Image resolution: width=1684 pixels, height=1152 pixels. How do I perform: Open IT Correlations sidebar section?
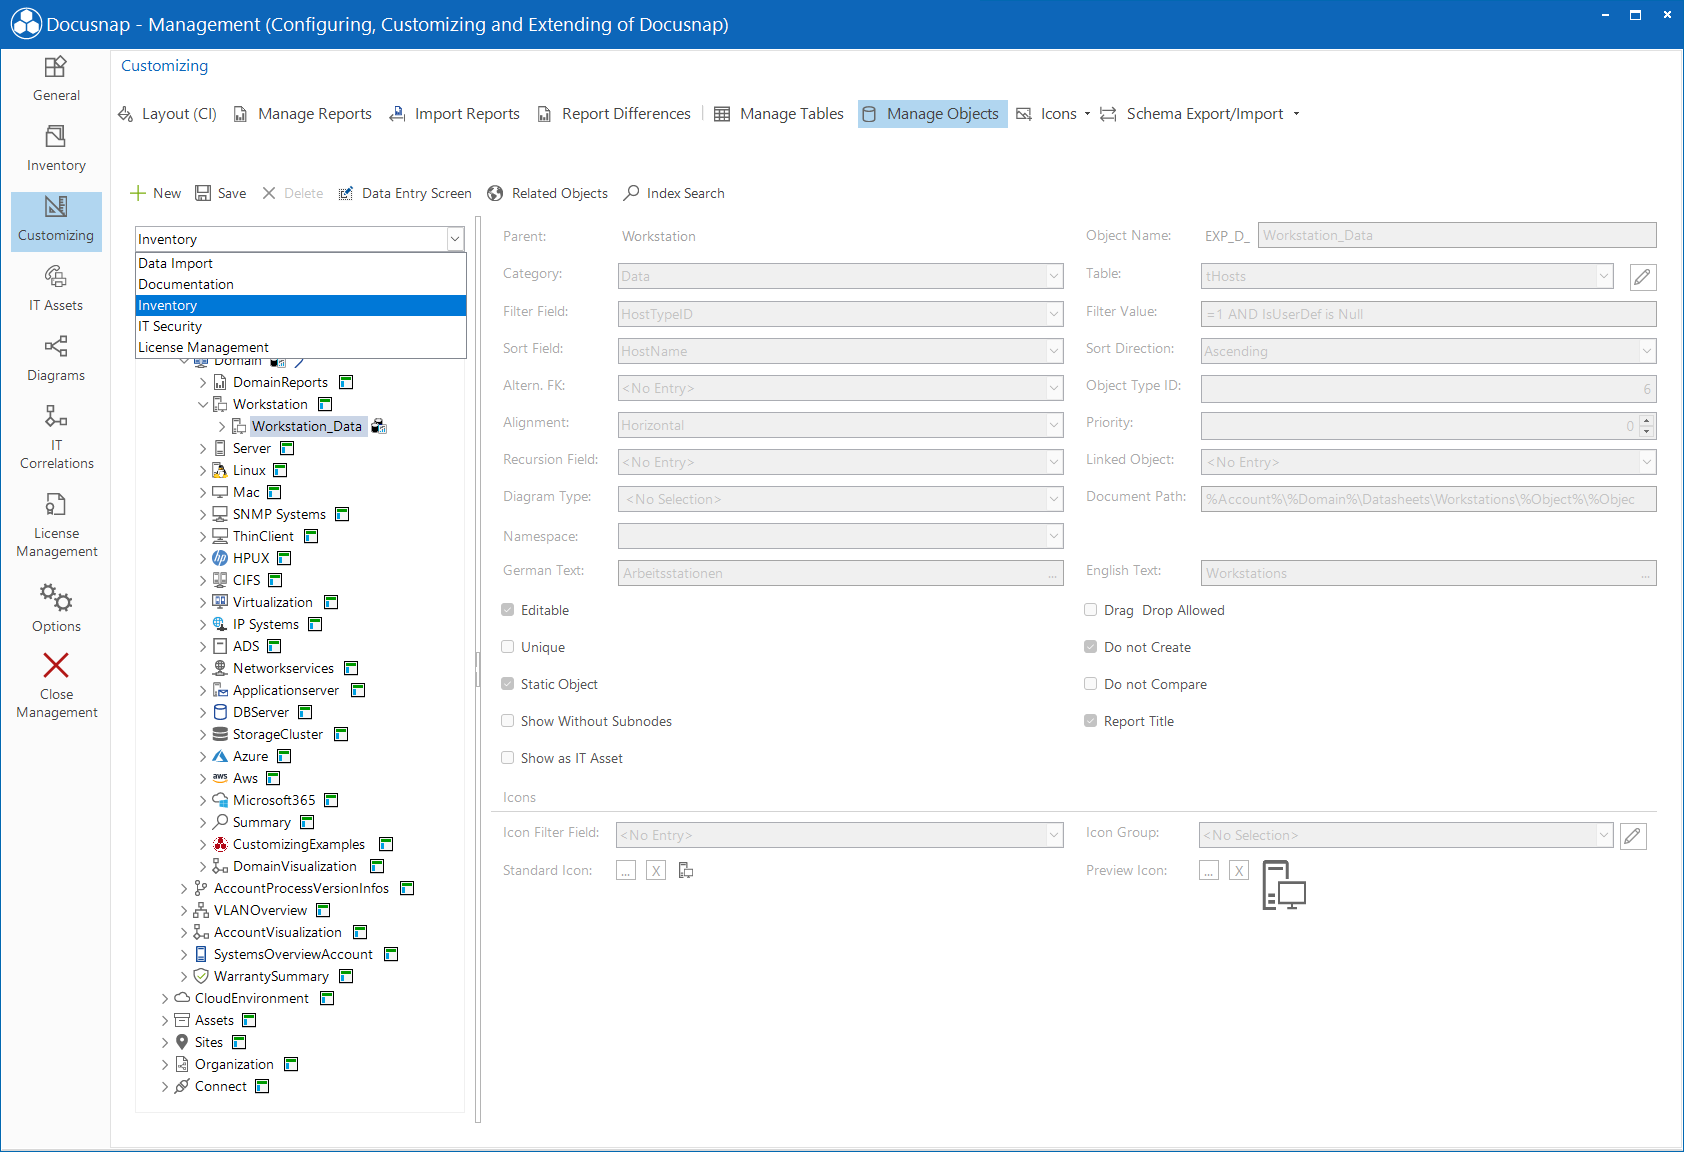click(x=56, y=437)
